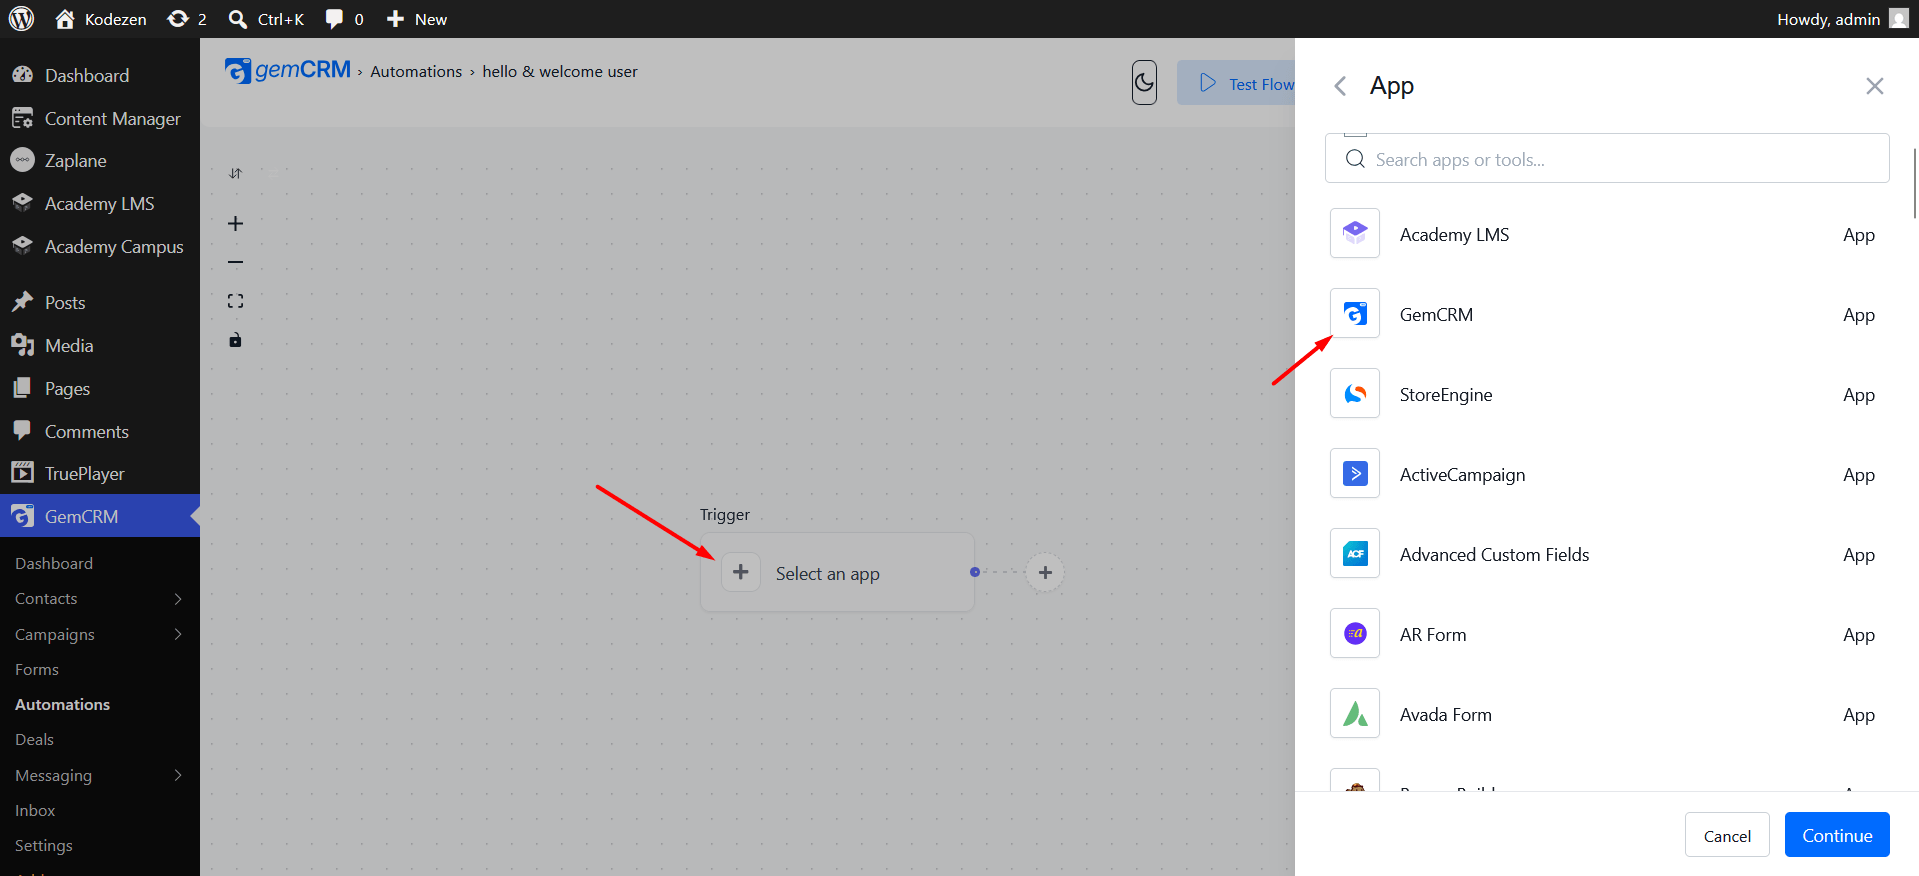Click the WordPress logo icon
Screen dimensions: 1919x876
[21, 19]
